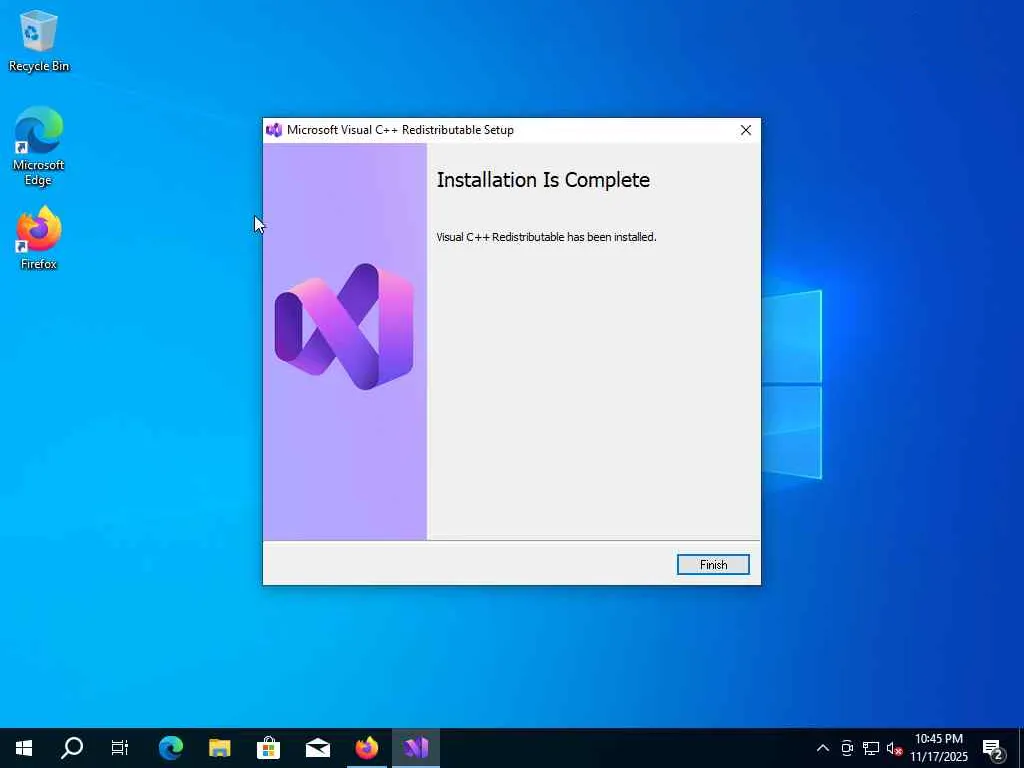
Task: Show hidden system tray icons
Action: (x=823, y=748)
